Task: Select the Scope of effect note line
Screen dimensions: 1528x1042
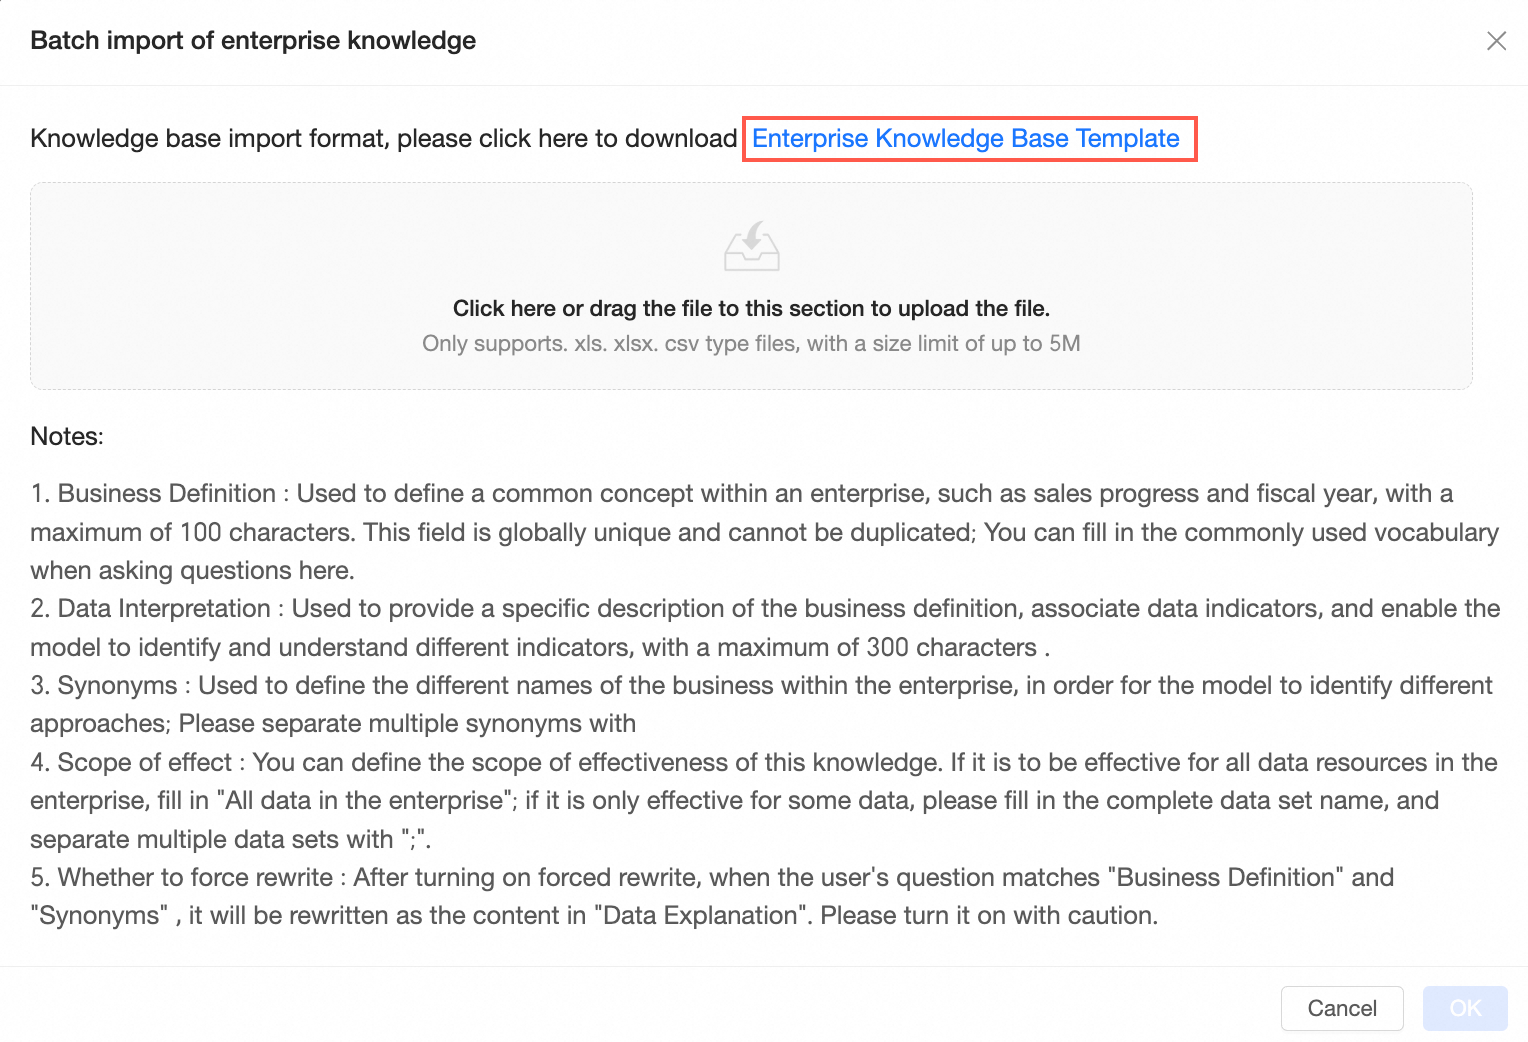Action: pyautogui.click(x=764, y=800)
